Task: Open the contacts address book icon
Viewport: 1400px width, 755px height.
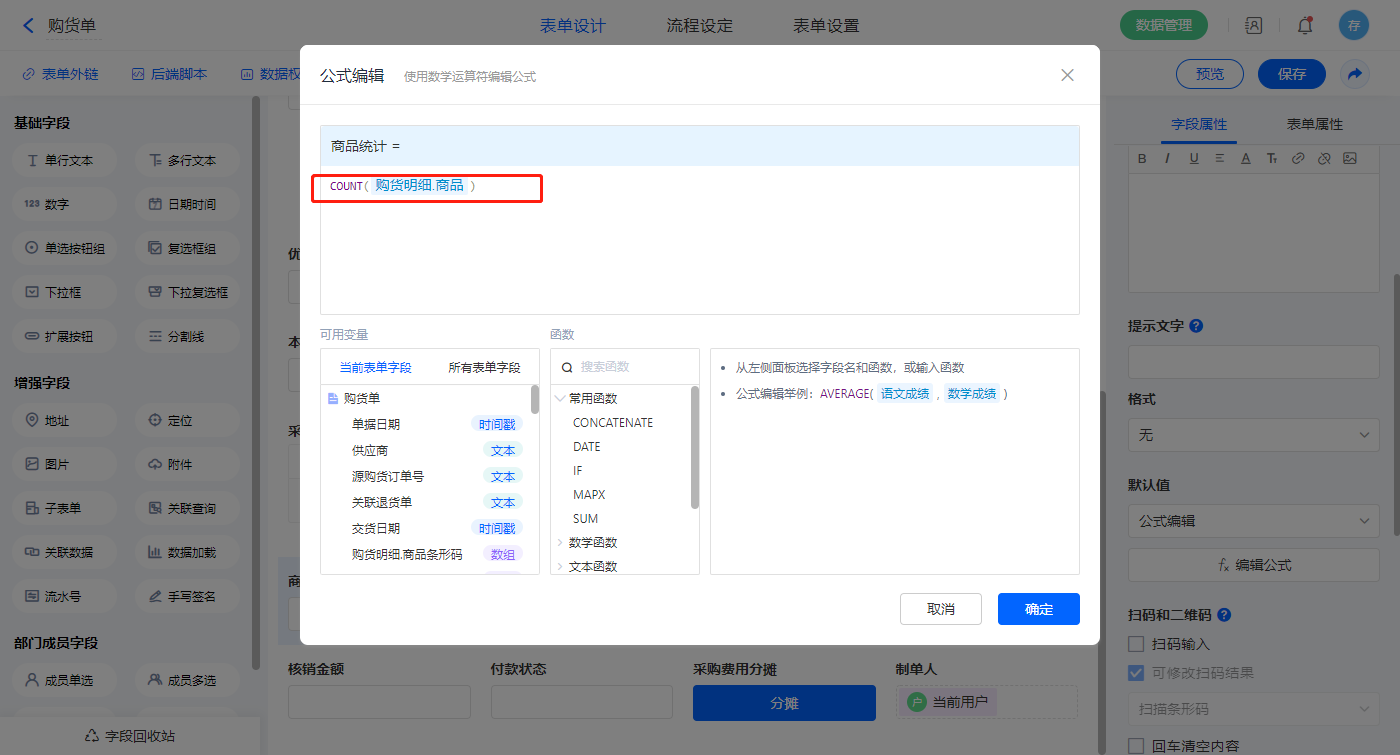Action: 1253,26
